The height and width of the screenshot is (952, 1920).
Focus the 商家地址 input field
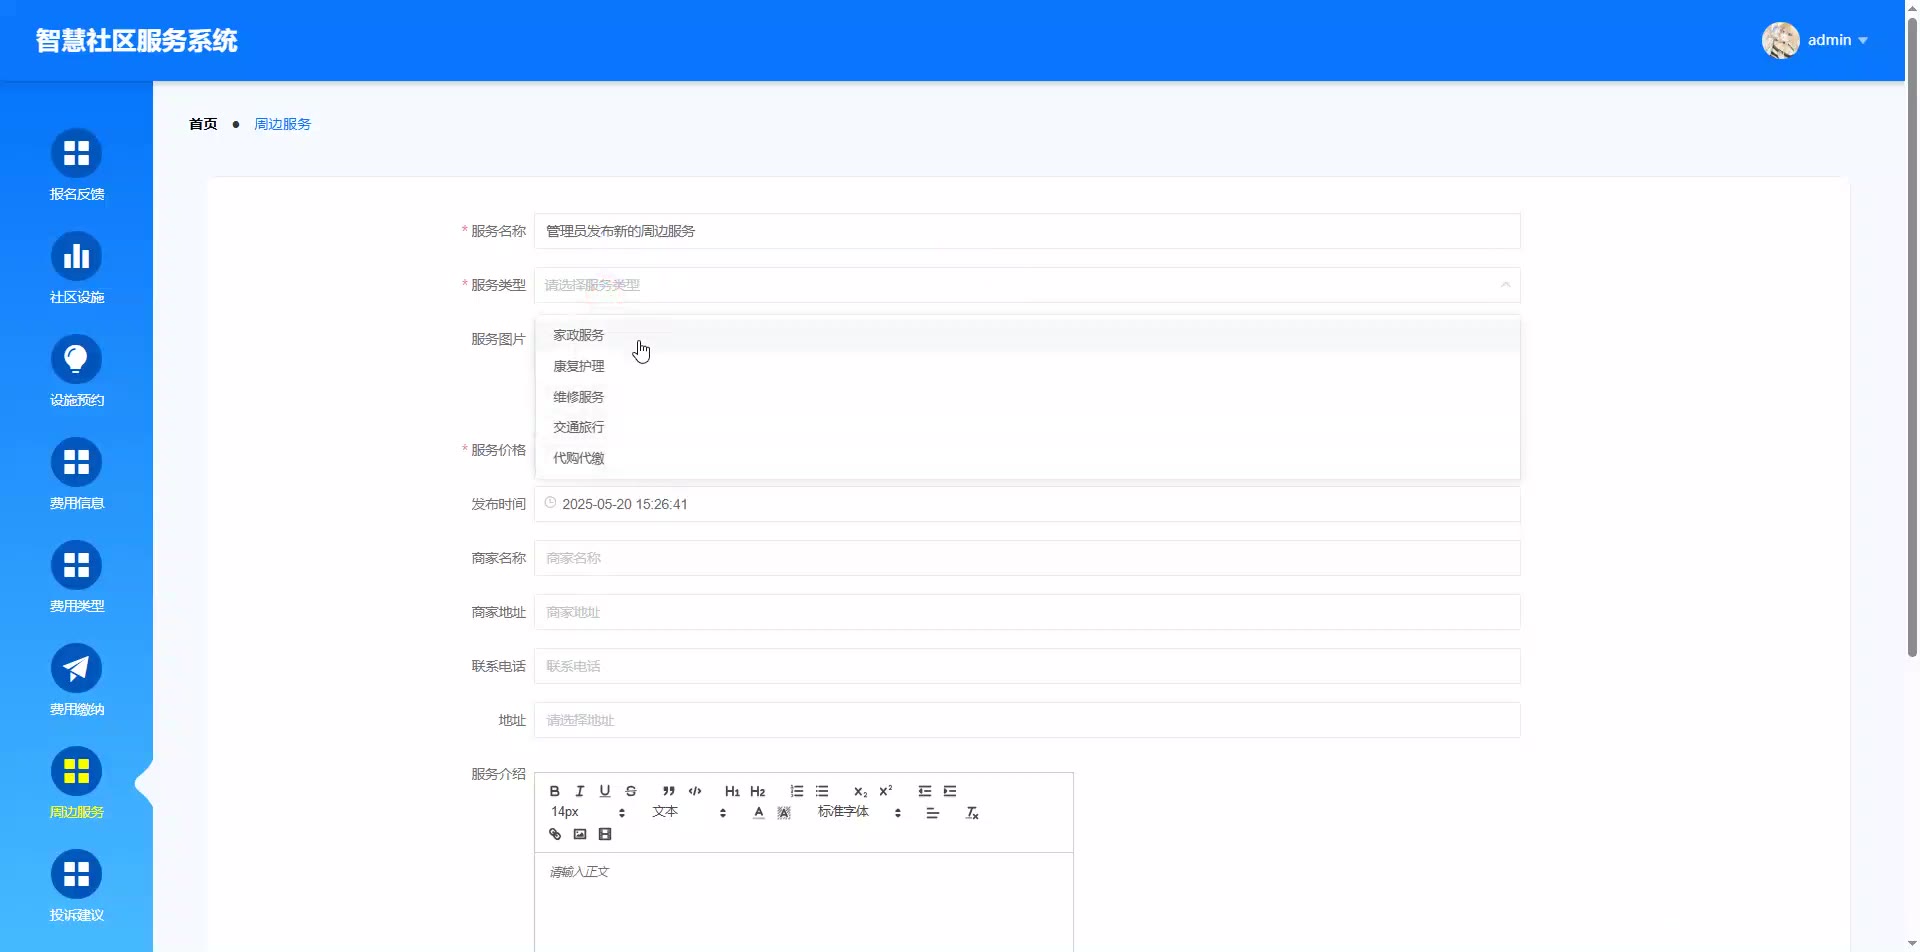point(1027,612)
